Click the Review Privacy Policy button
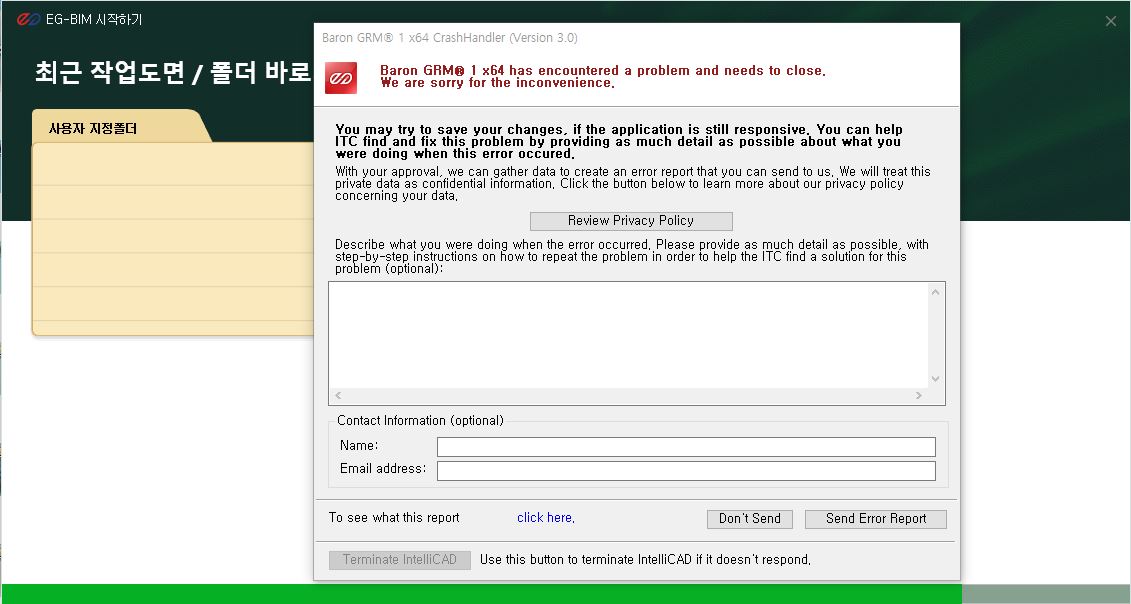The width and height of the screenshot is (1131, 604). pyautogui.click(x=630, y=221)
